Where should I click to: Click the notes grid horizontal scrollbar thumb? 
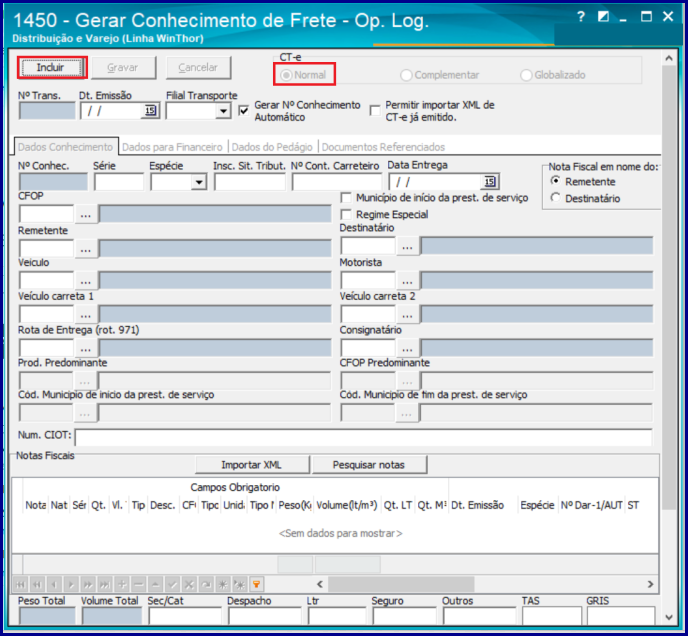coord(401,584)
